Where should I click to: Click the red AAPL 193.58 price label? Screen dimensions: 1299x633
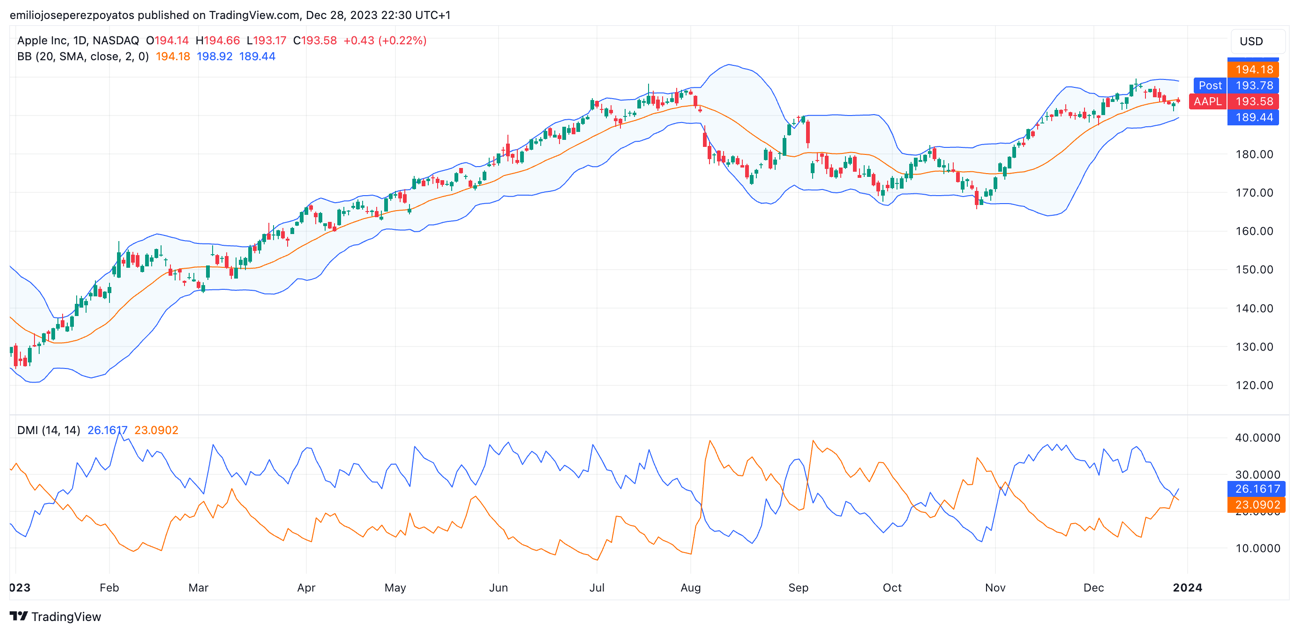pos(1234,102)
